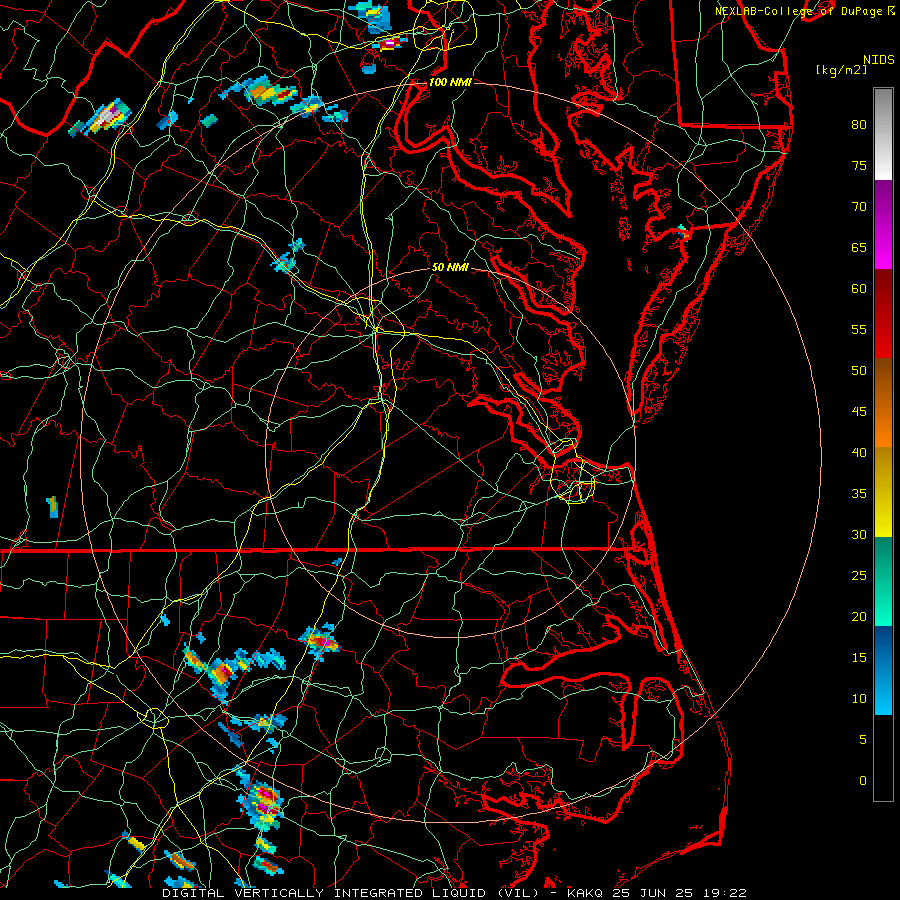The image size is (900, 900).
Task: Click the '100 NMI' range ring label
Action: pyautogui.click(x=450, y=83)
